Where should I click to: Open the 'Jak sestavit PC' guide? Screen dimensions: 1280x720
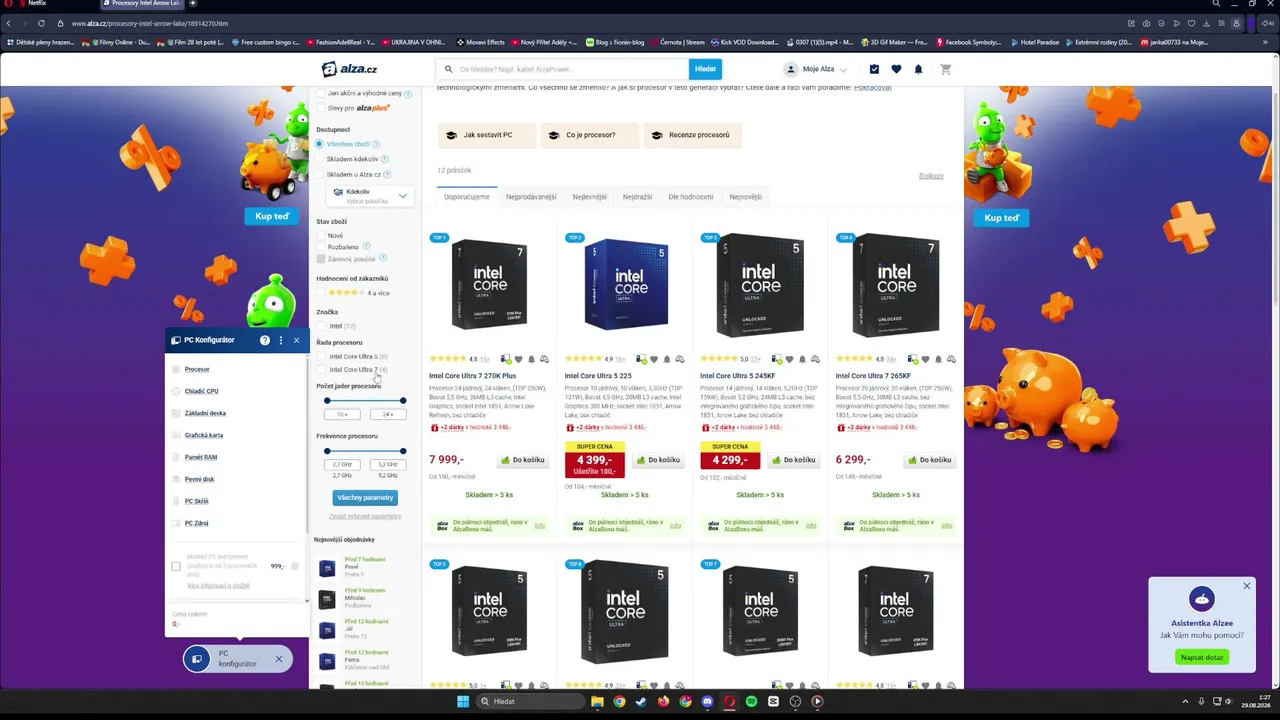coord(488,135)
